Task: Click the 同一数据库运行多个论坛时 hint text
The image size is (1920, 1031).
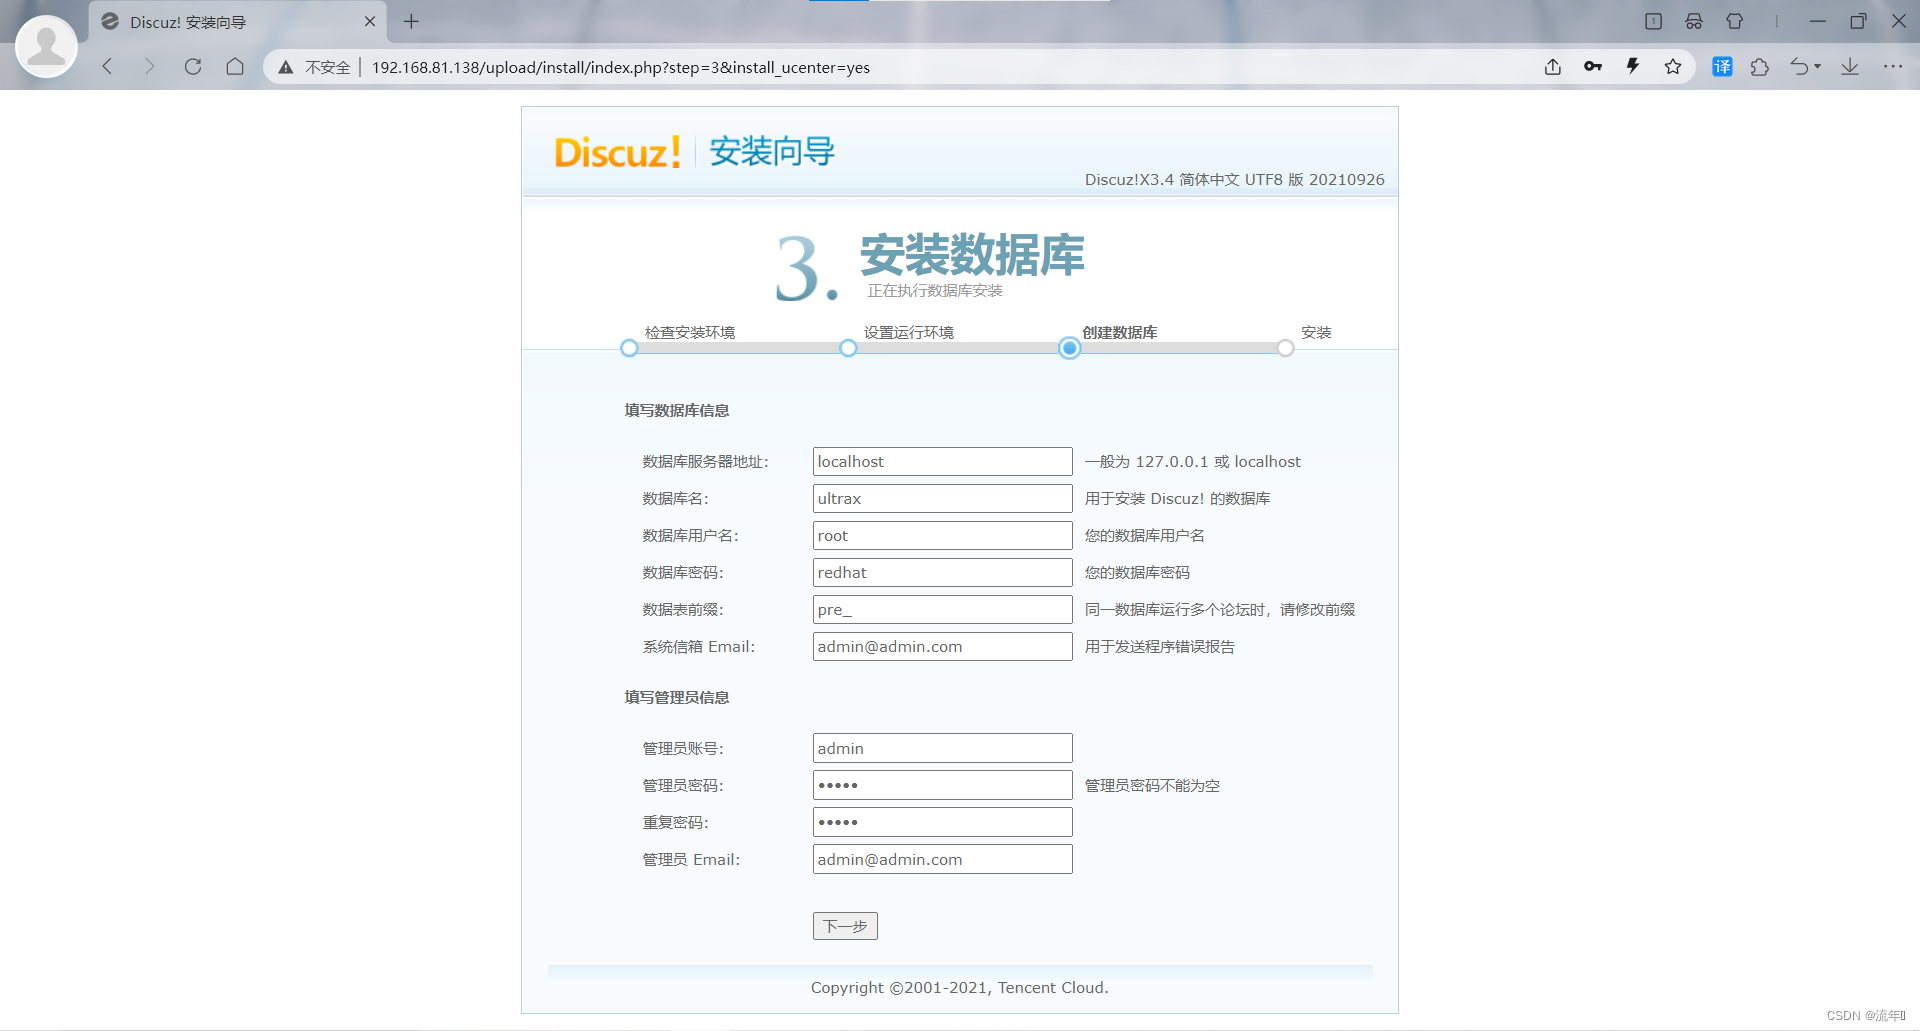Action: (1220, 610)
